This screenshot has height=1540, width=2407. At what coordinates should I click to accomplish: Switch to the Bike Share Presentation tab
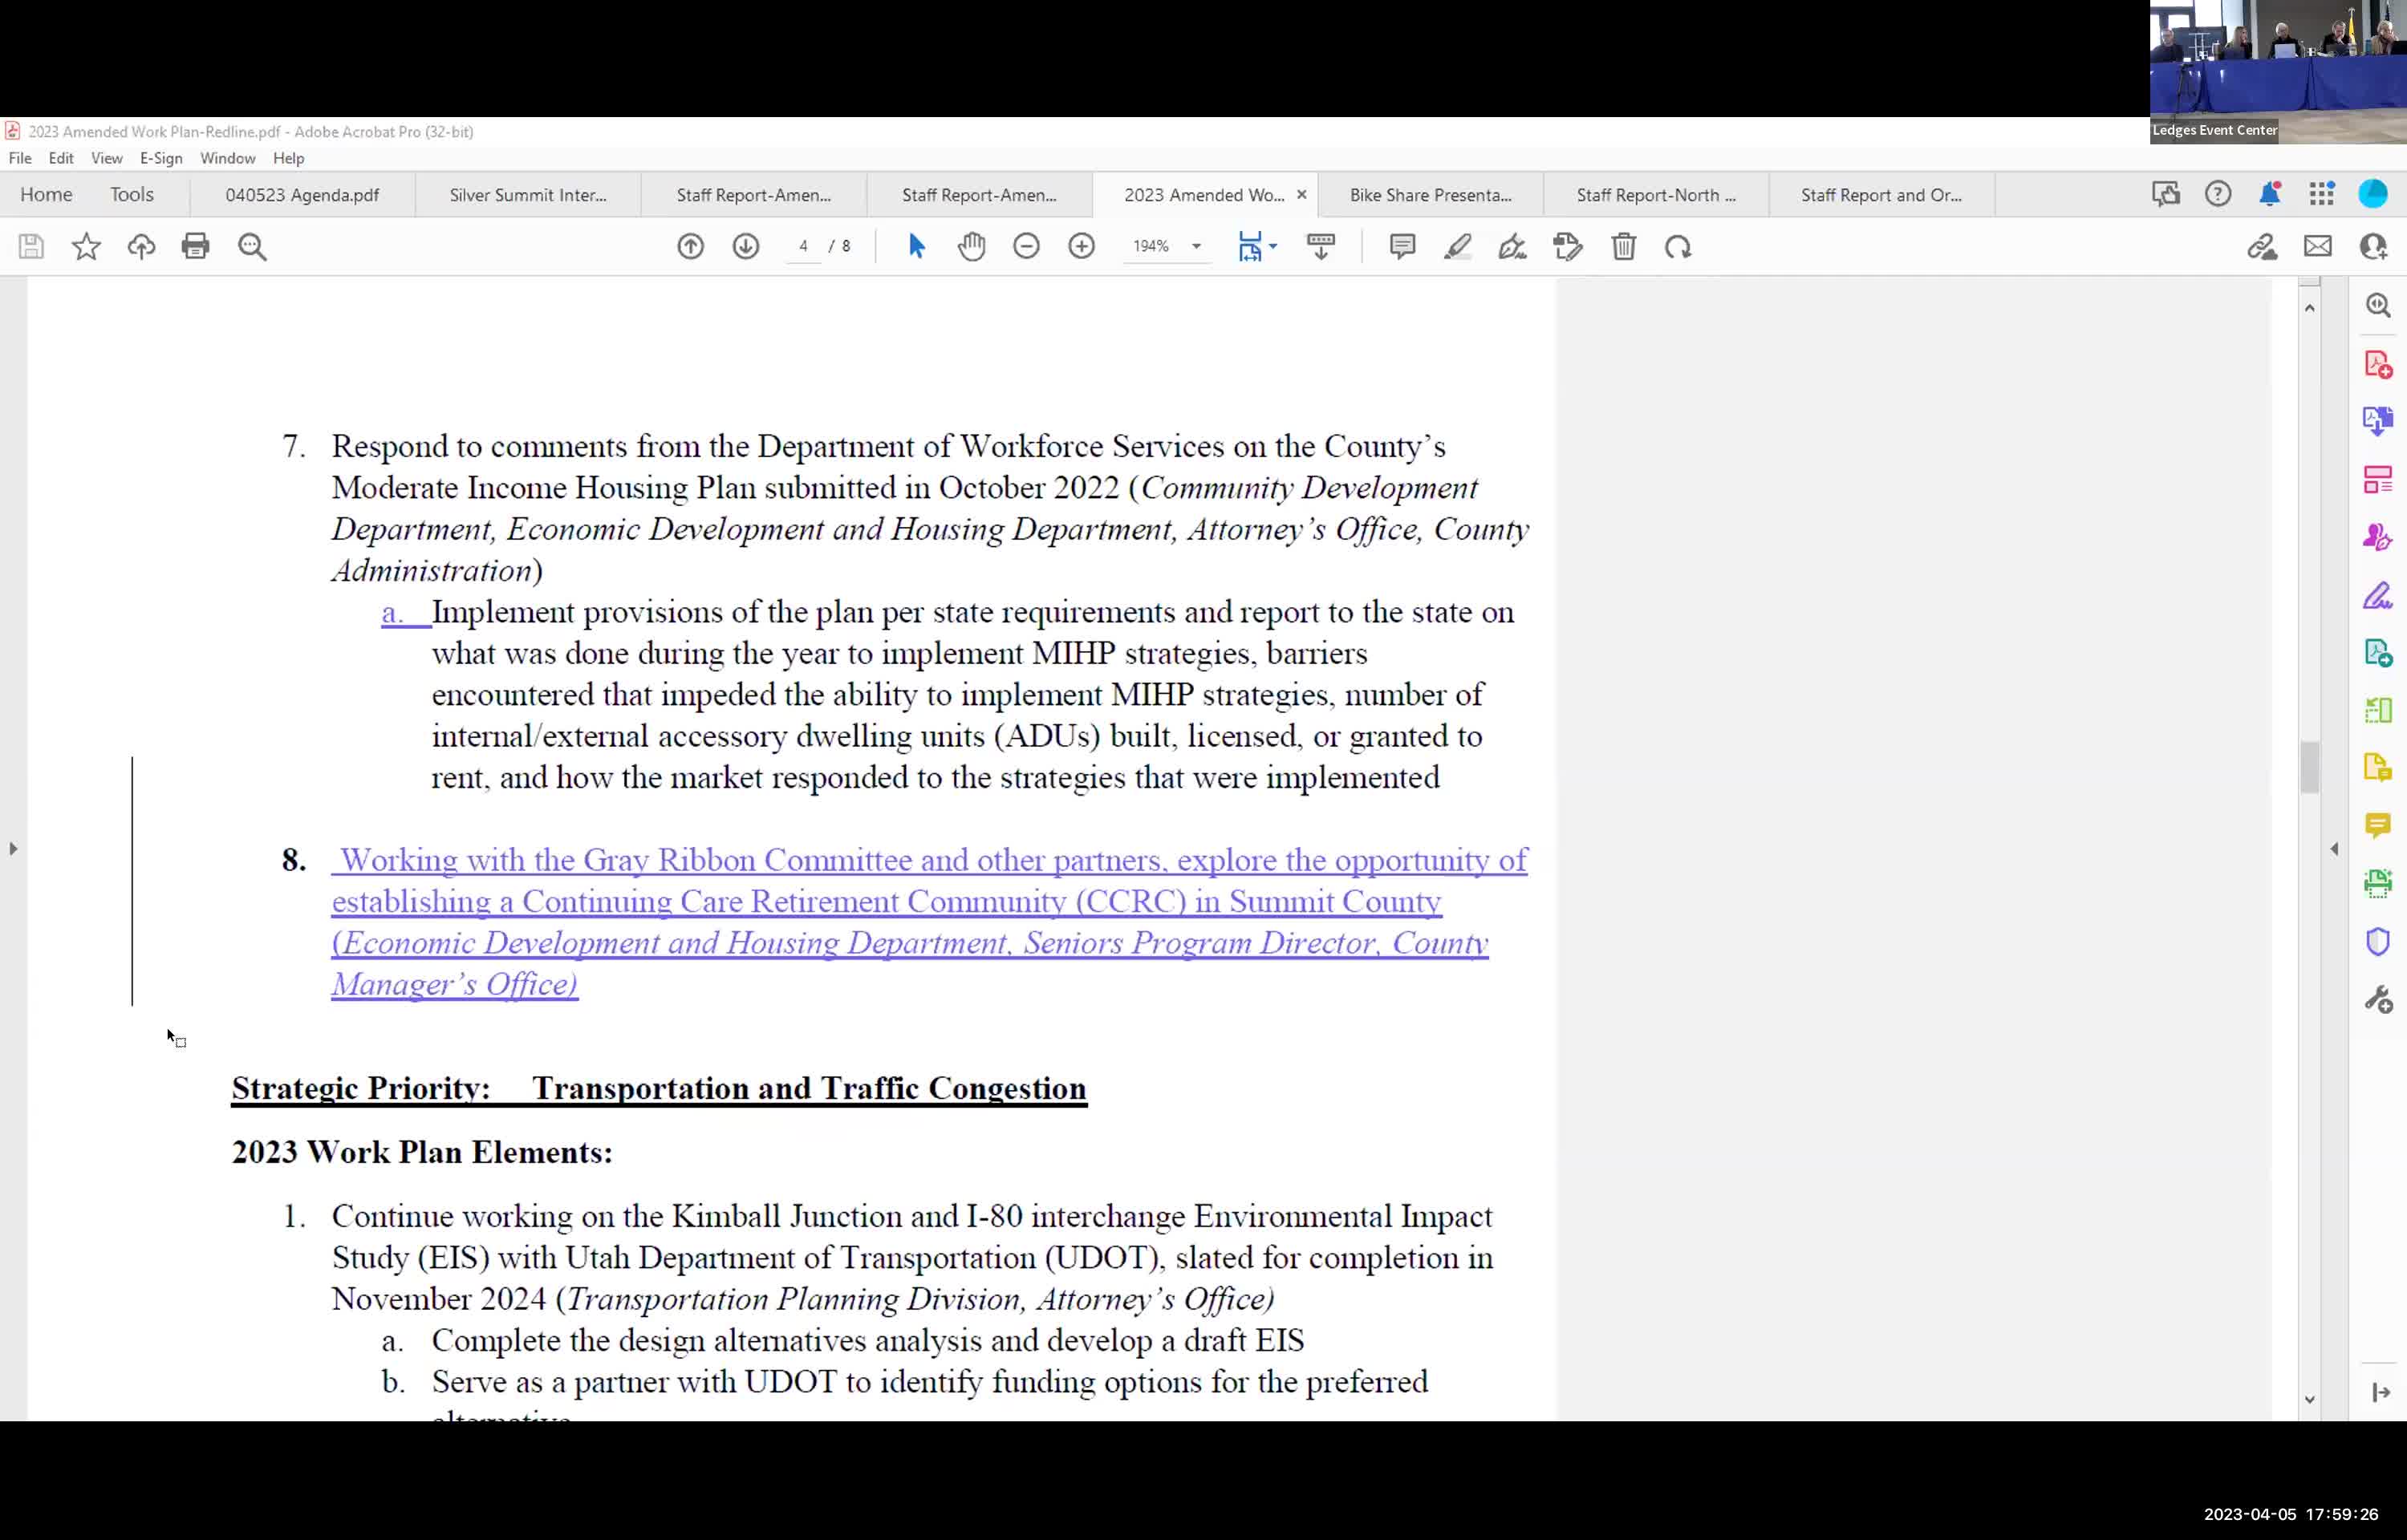(x=1430, y=195)
